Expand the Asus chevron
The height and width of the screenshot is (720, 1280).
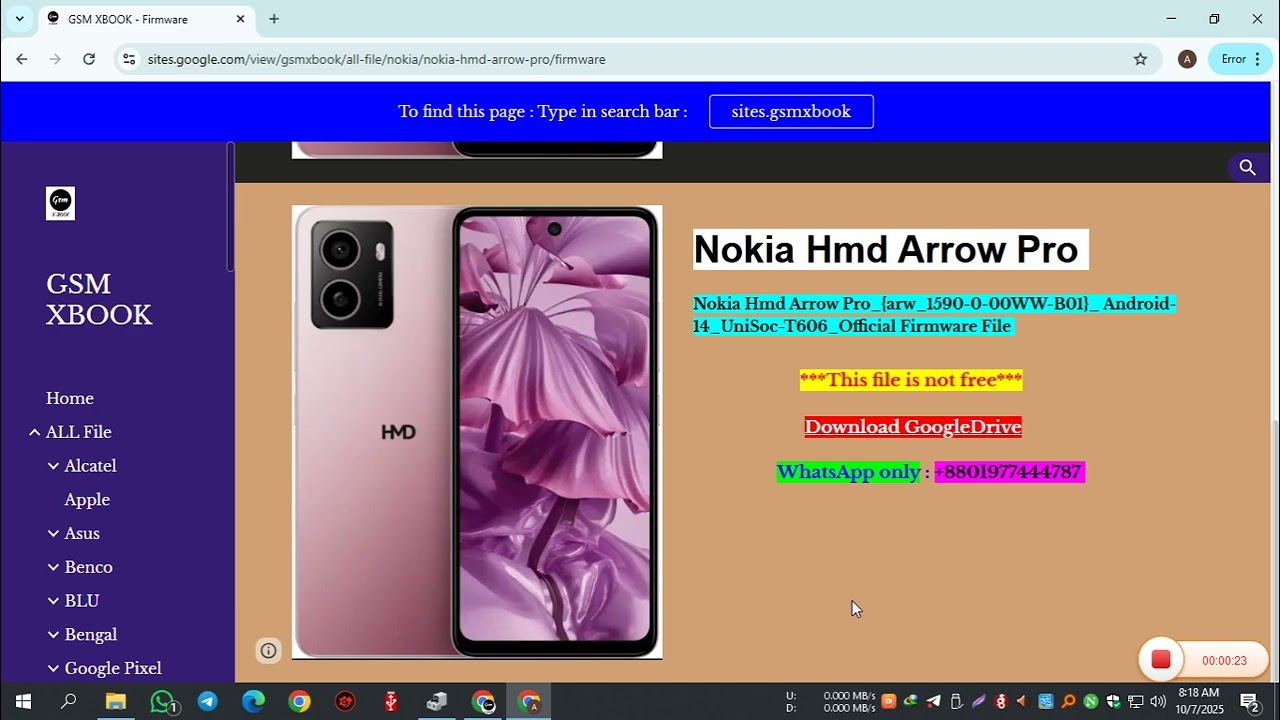[54, 533]
